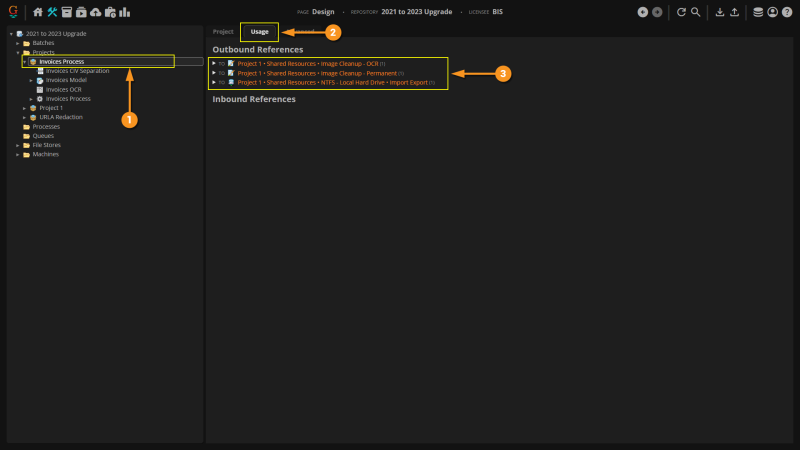800x450 pixels.
Task: Expand the Invoices Model node
Action: [31, 81]
